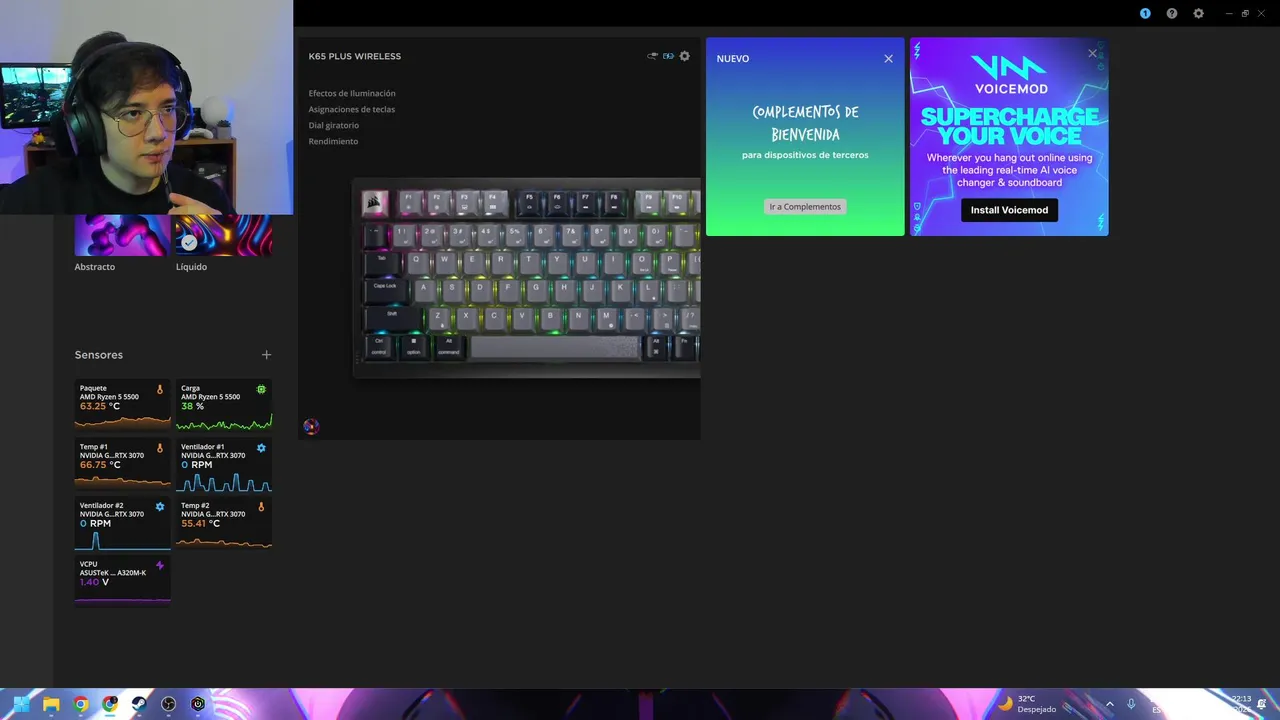The height and width of the screenshot is (720, 1280).
Task: Select the Abstracto wallpaper thumbnail
Action: click(122, 235)
